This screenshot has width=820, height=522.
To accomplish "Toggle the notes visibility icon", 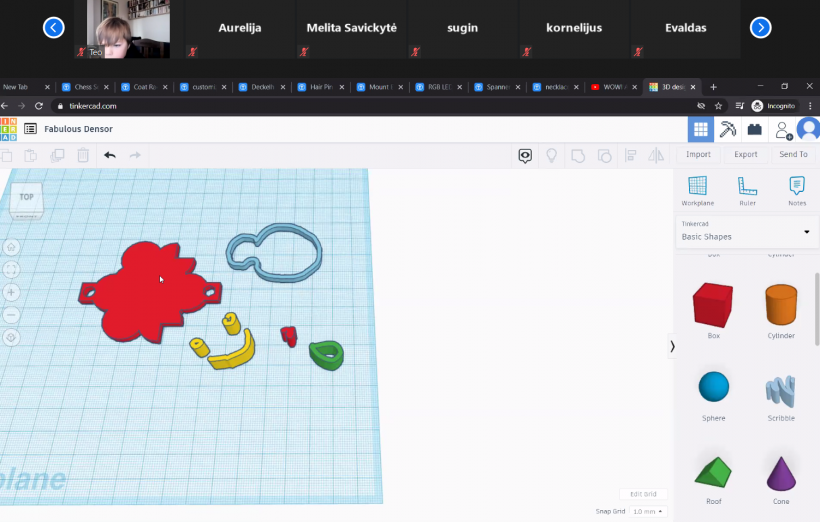I will coord(525,155).
